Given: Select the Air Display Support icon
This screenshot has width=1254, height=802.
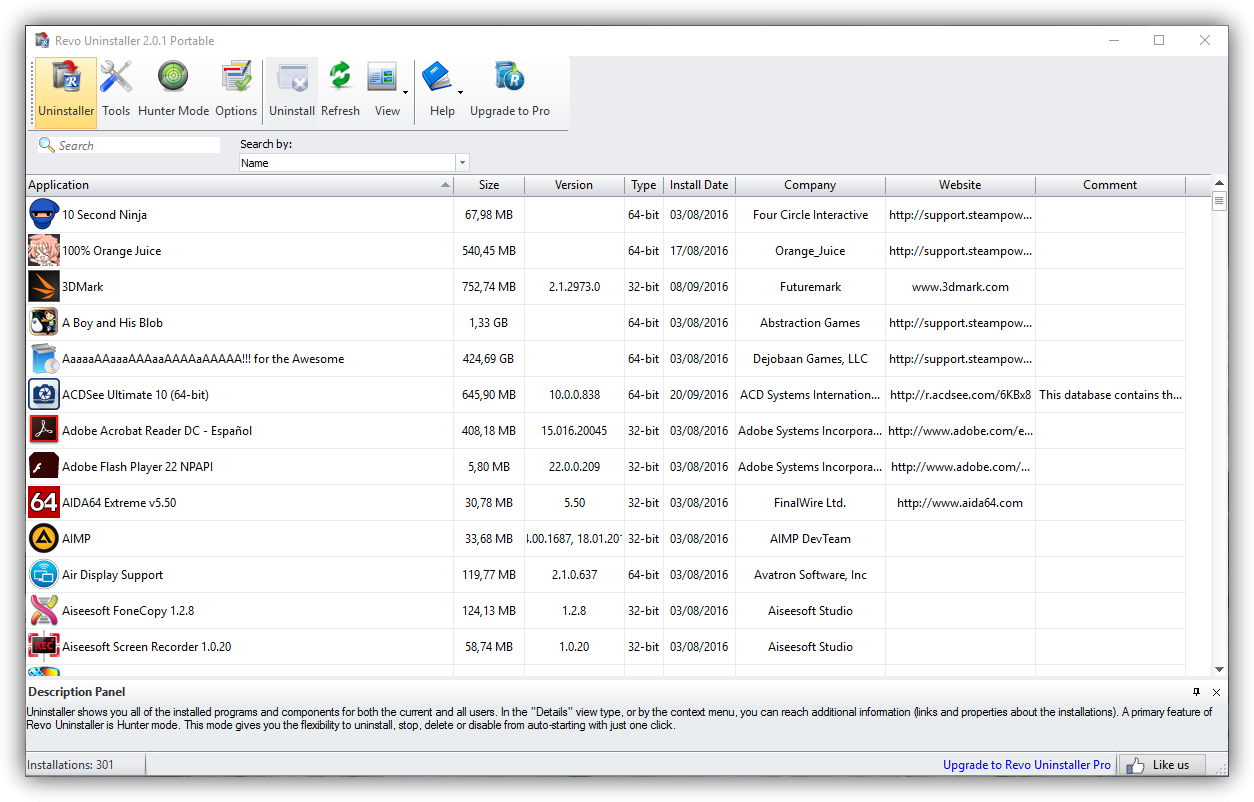Looking at the screenshot, I should 44,575.
